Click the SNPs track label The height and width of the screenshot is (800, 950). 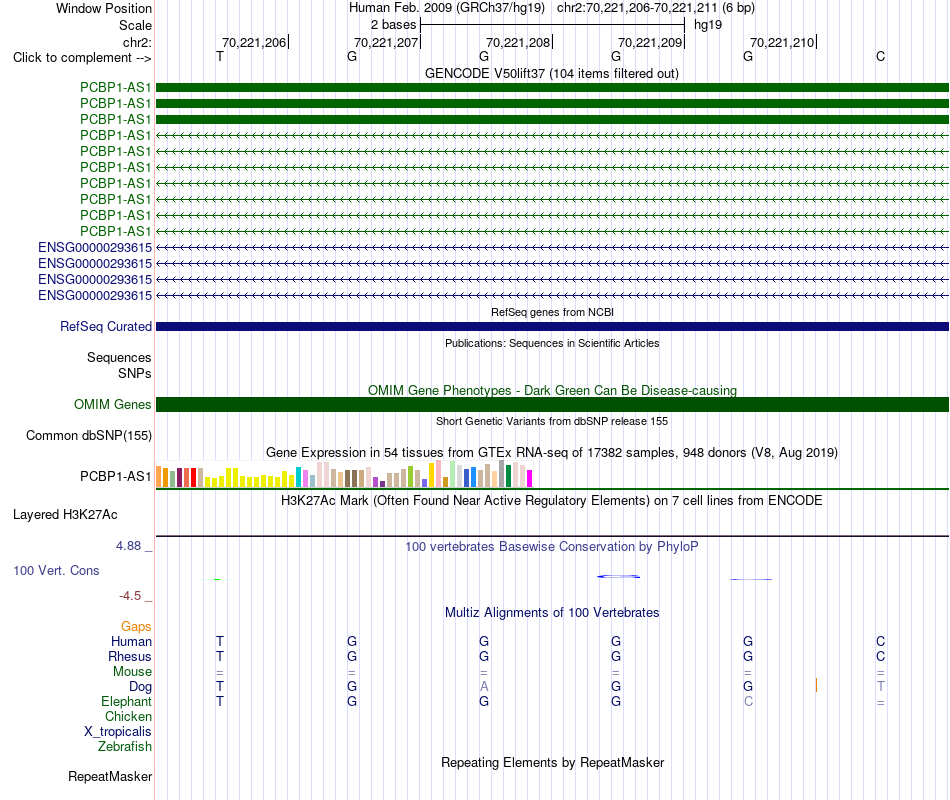135,373
